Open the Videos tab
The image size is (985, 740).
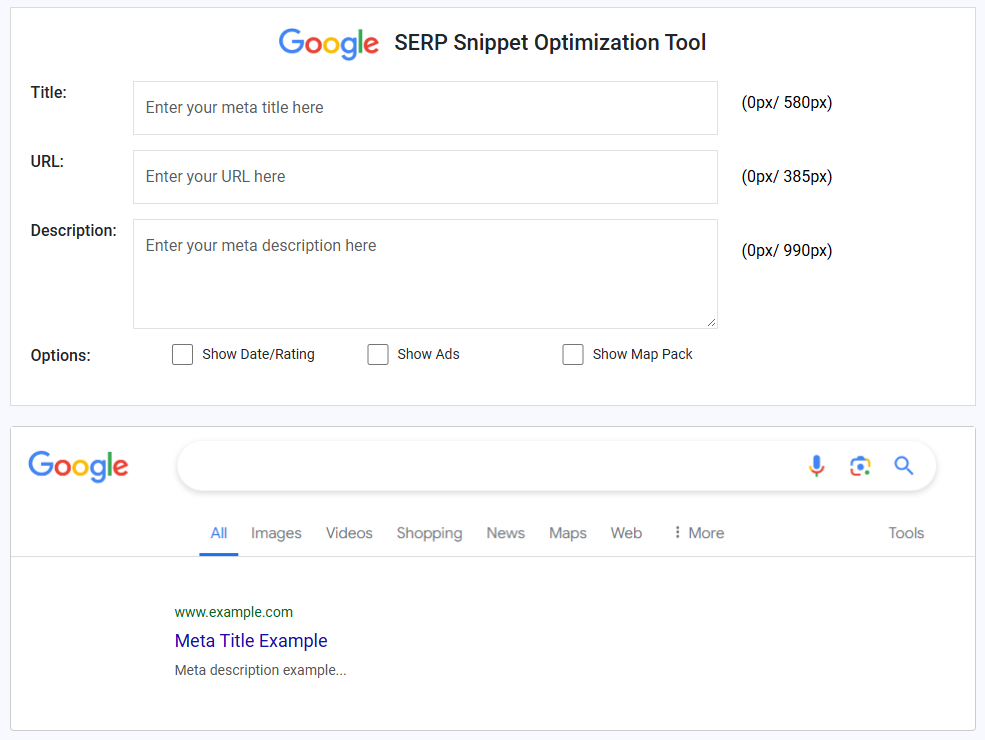coord(349,533)
